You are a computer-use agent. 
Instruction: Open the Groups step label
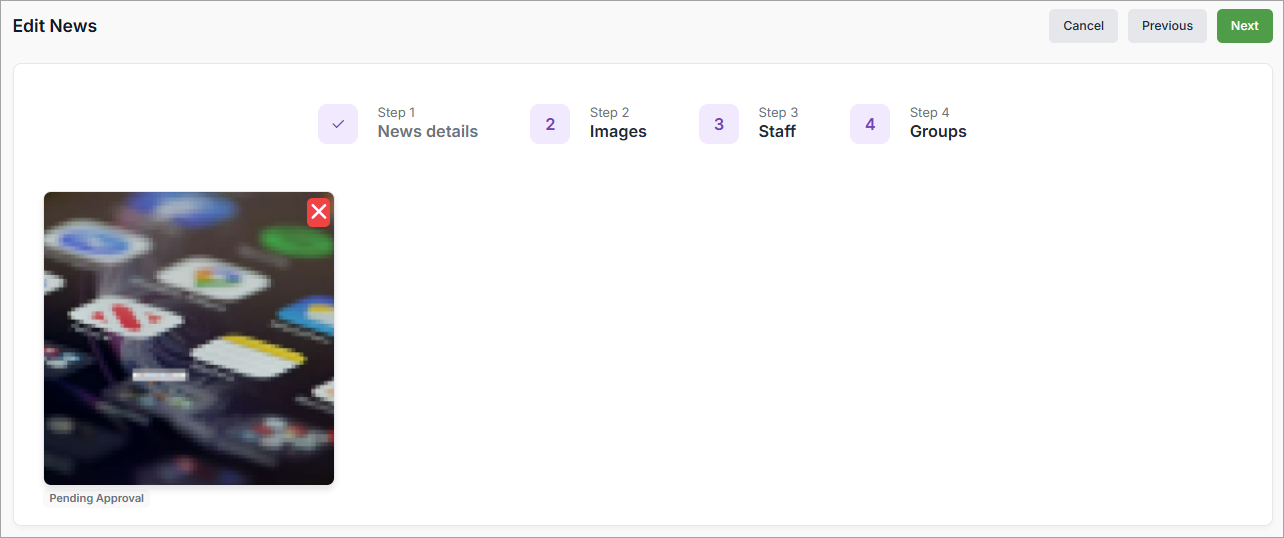(x=938, y=132)
